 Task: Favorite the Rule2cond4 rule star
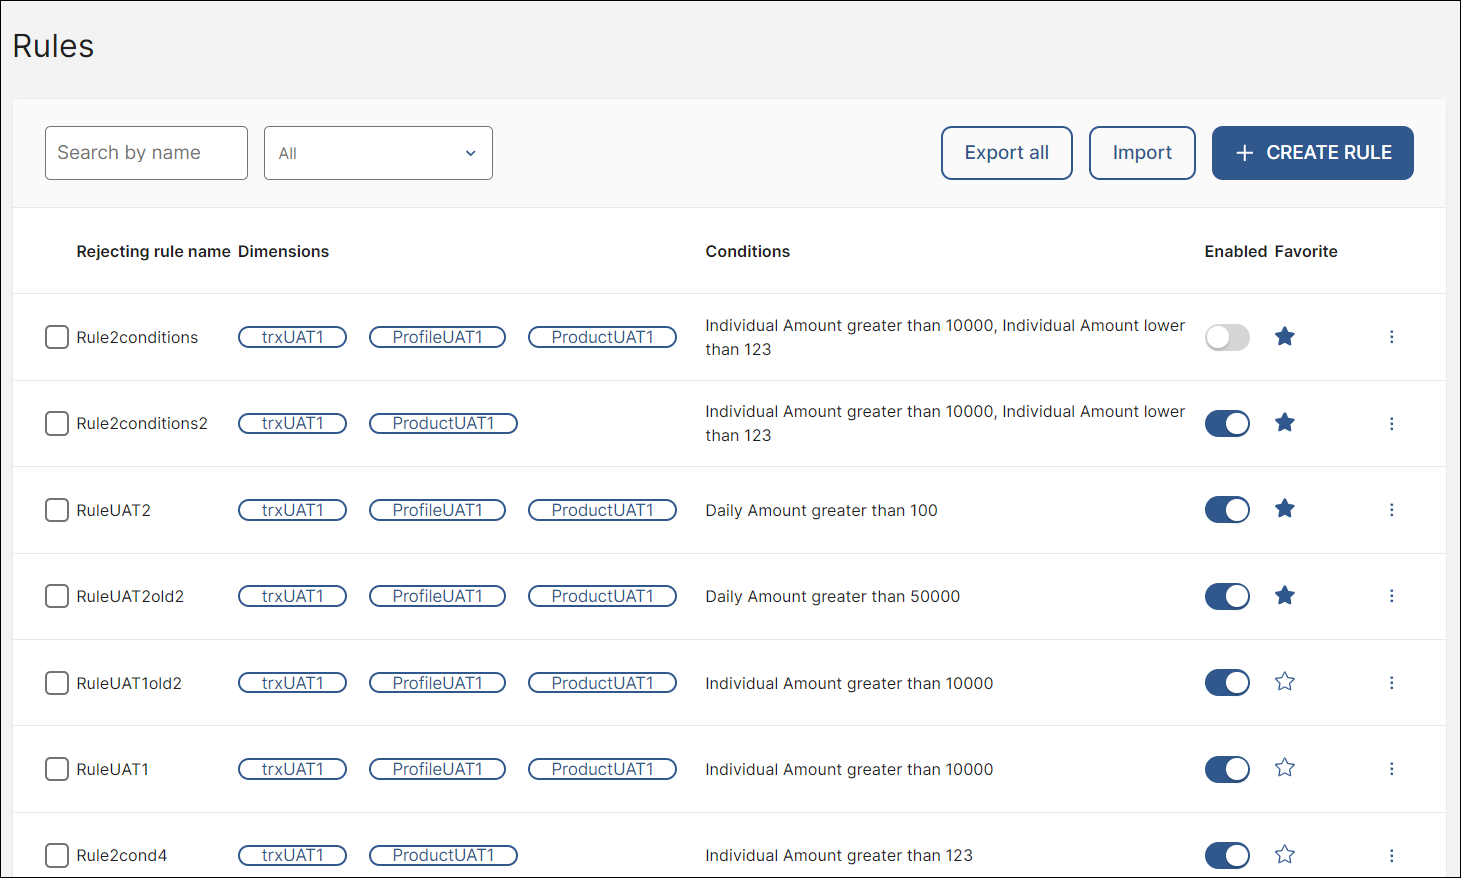[1285, 855]
